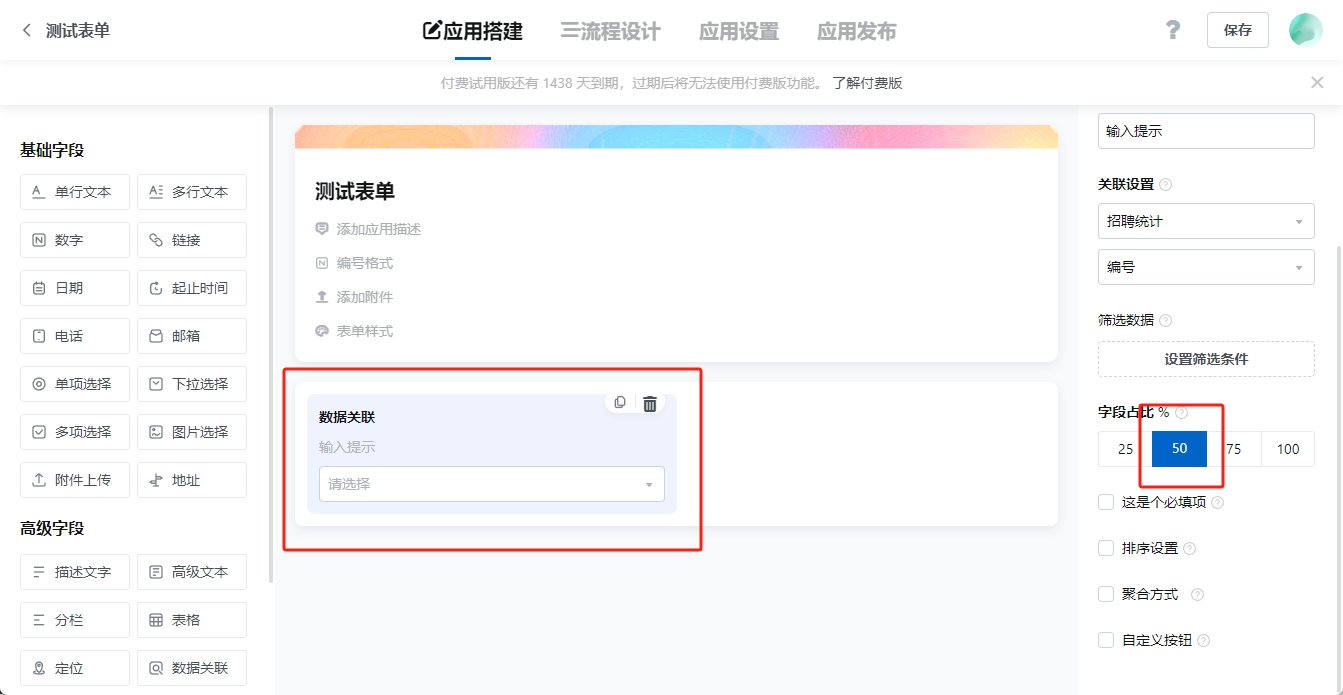Screen dimensions: 1343x695
Task: Open the 招聘统计 dropdown
Action: 1205,222
